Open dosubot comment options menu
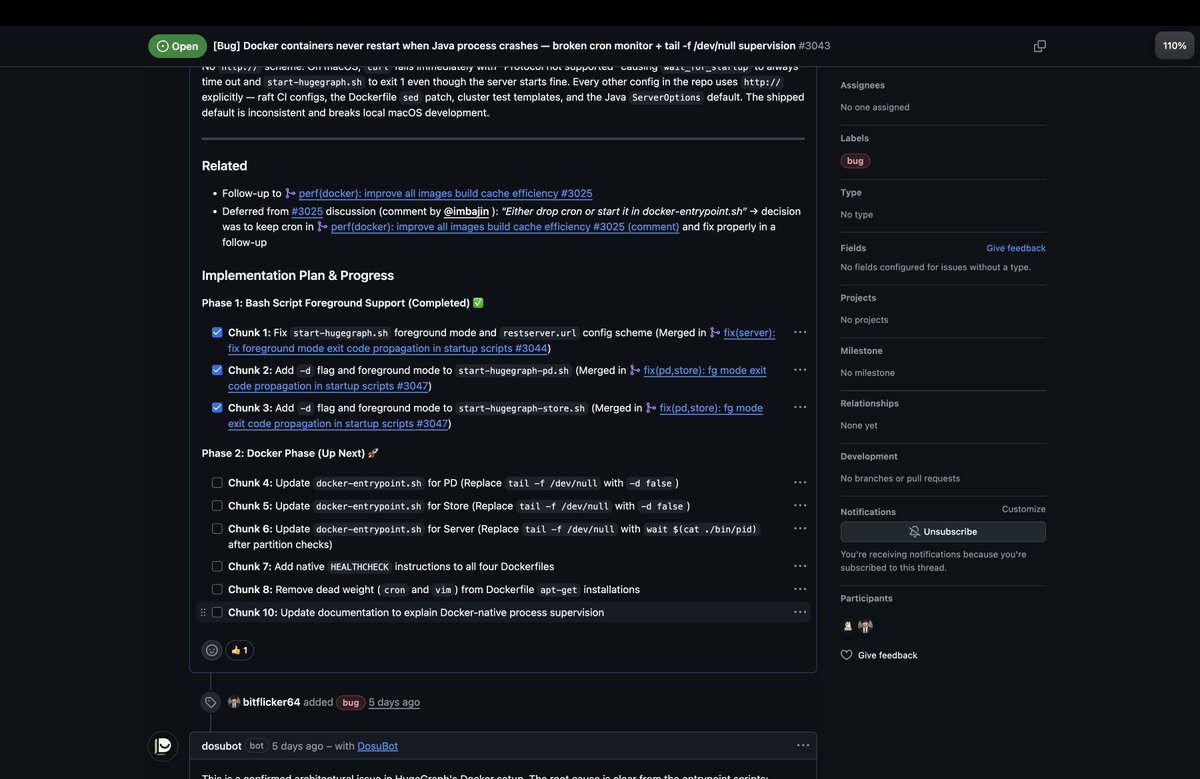This screenshot has height=779, width=1200. click(x=803, y=746)
